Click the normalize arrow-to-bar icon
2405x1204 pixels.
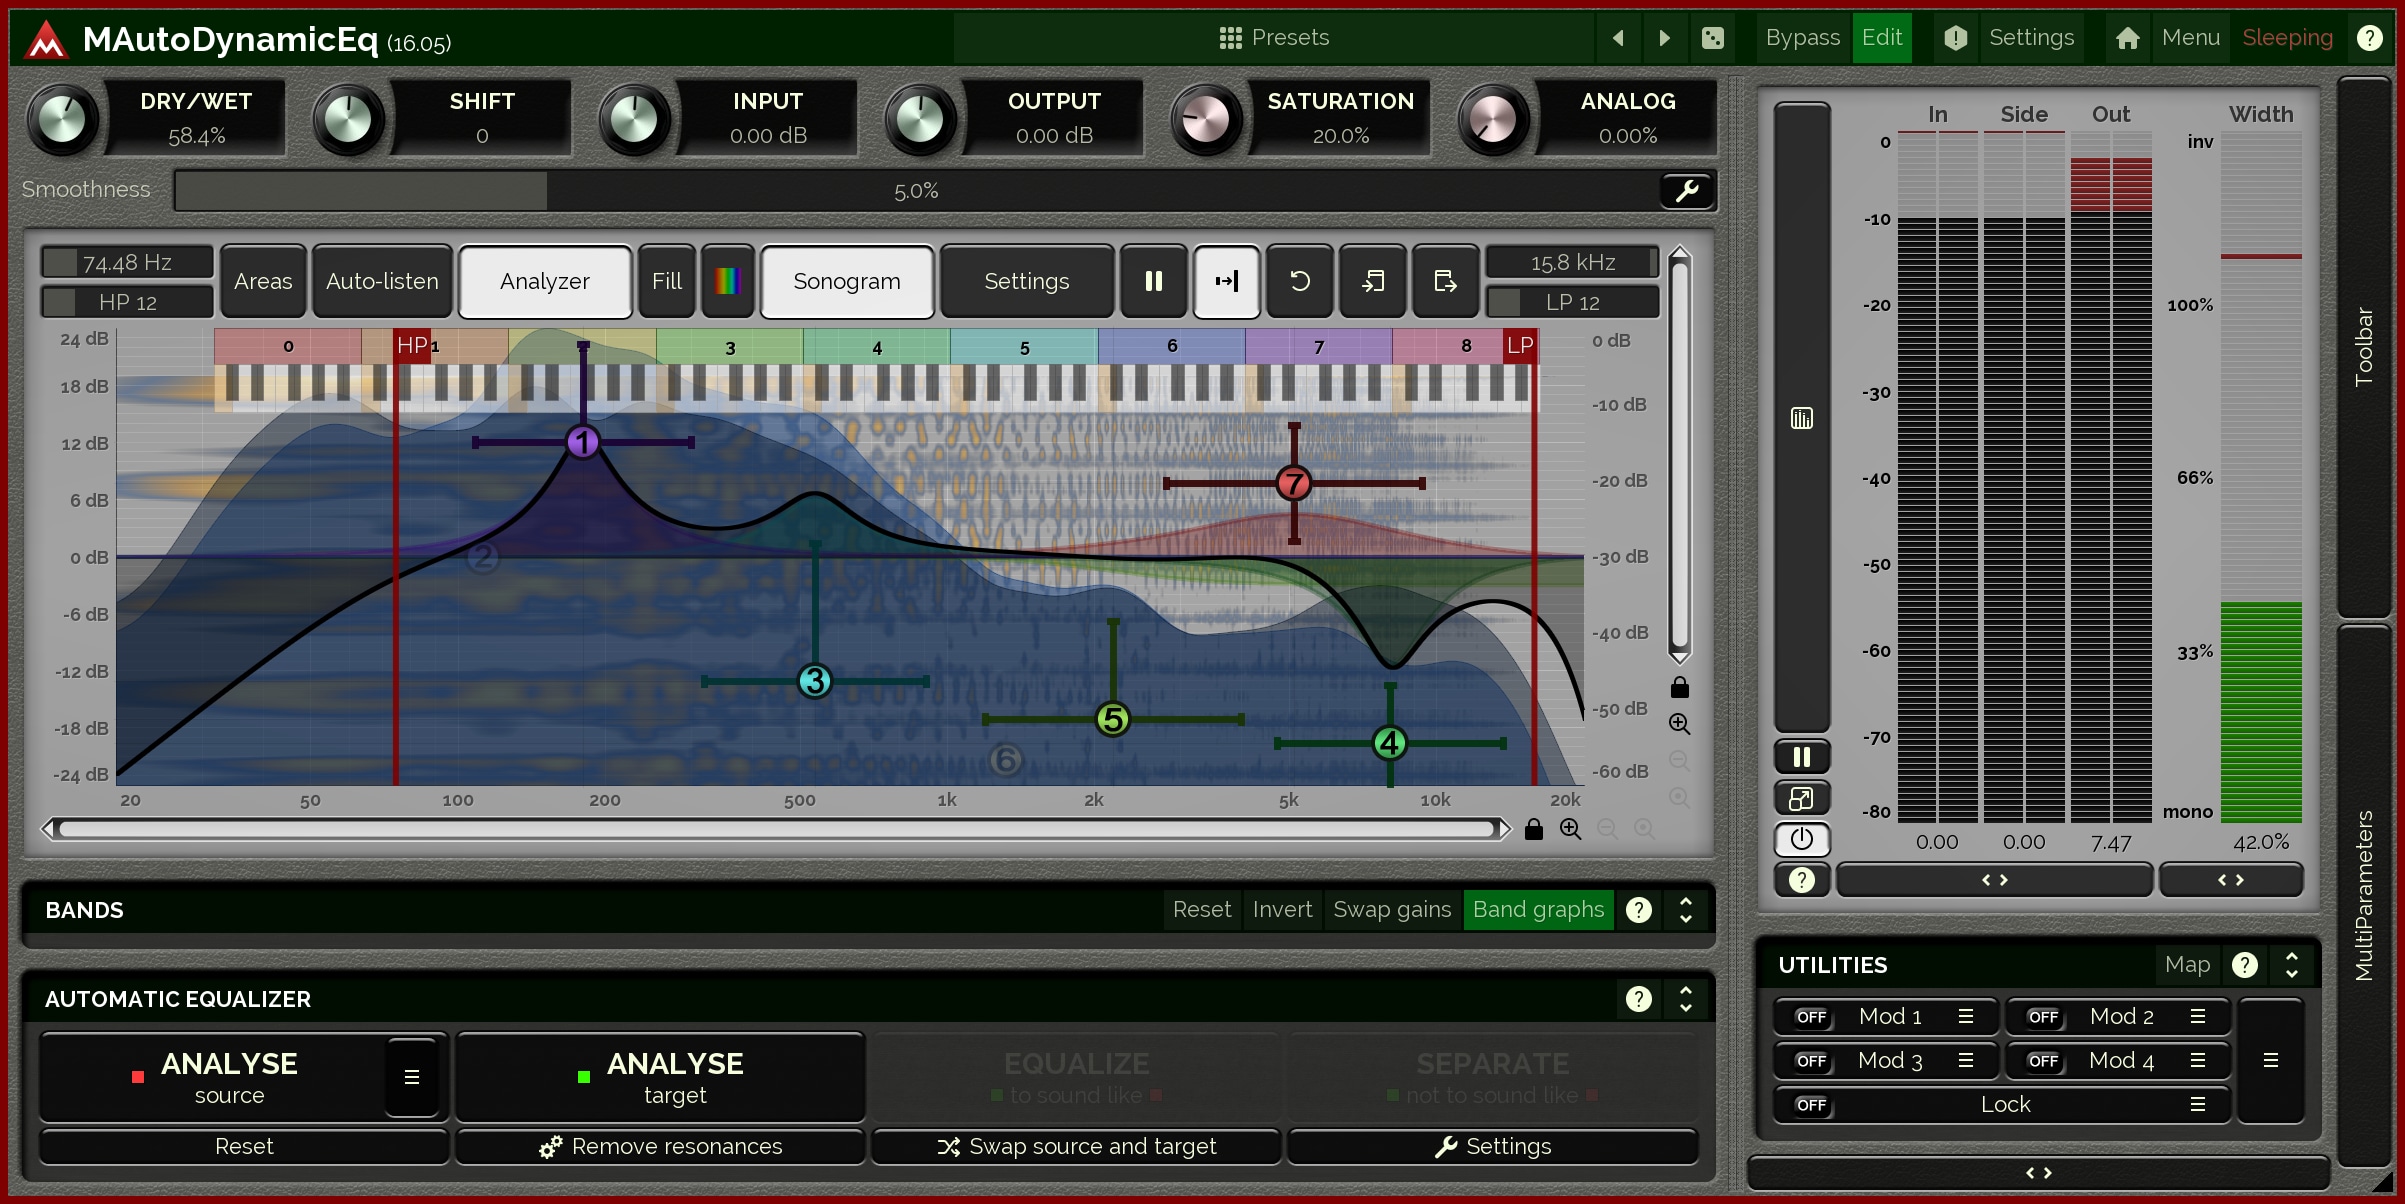1227,282
